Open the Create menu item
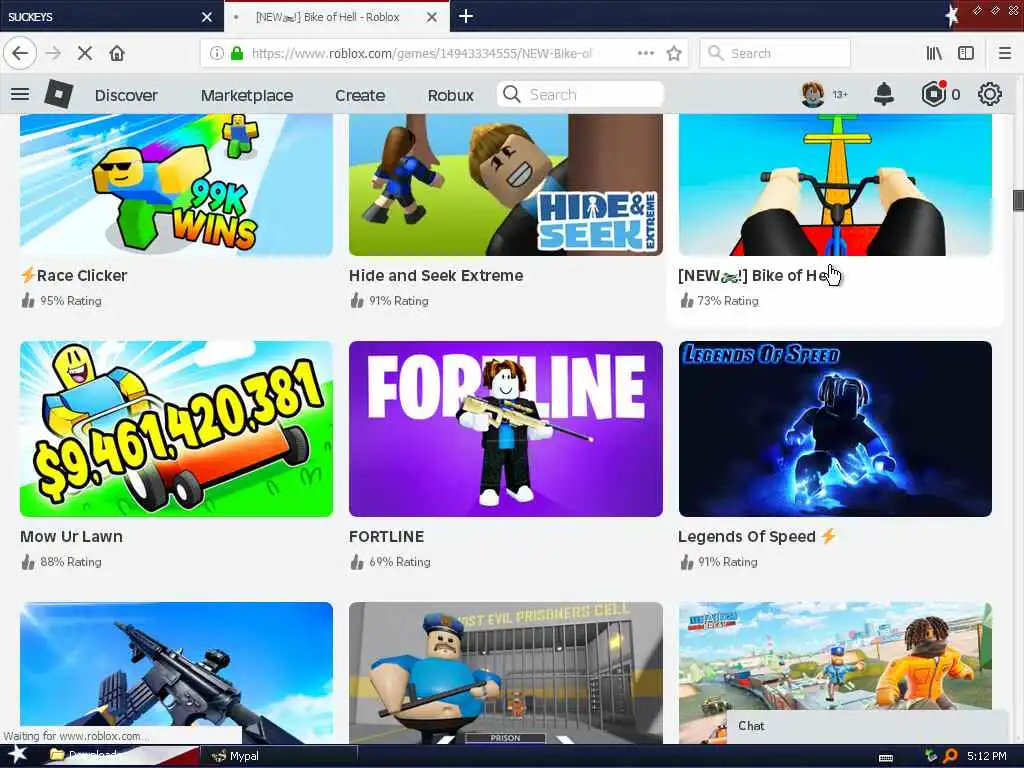This screenshot has width=1024, height=768. point(360,95)
